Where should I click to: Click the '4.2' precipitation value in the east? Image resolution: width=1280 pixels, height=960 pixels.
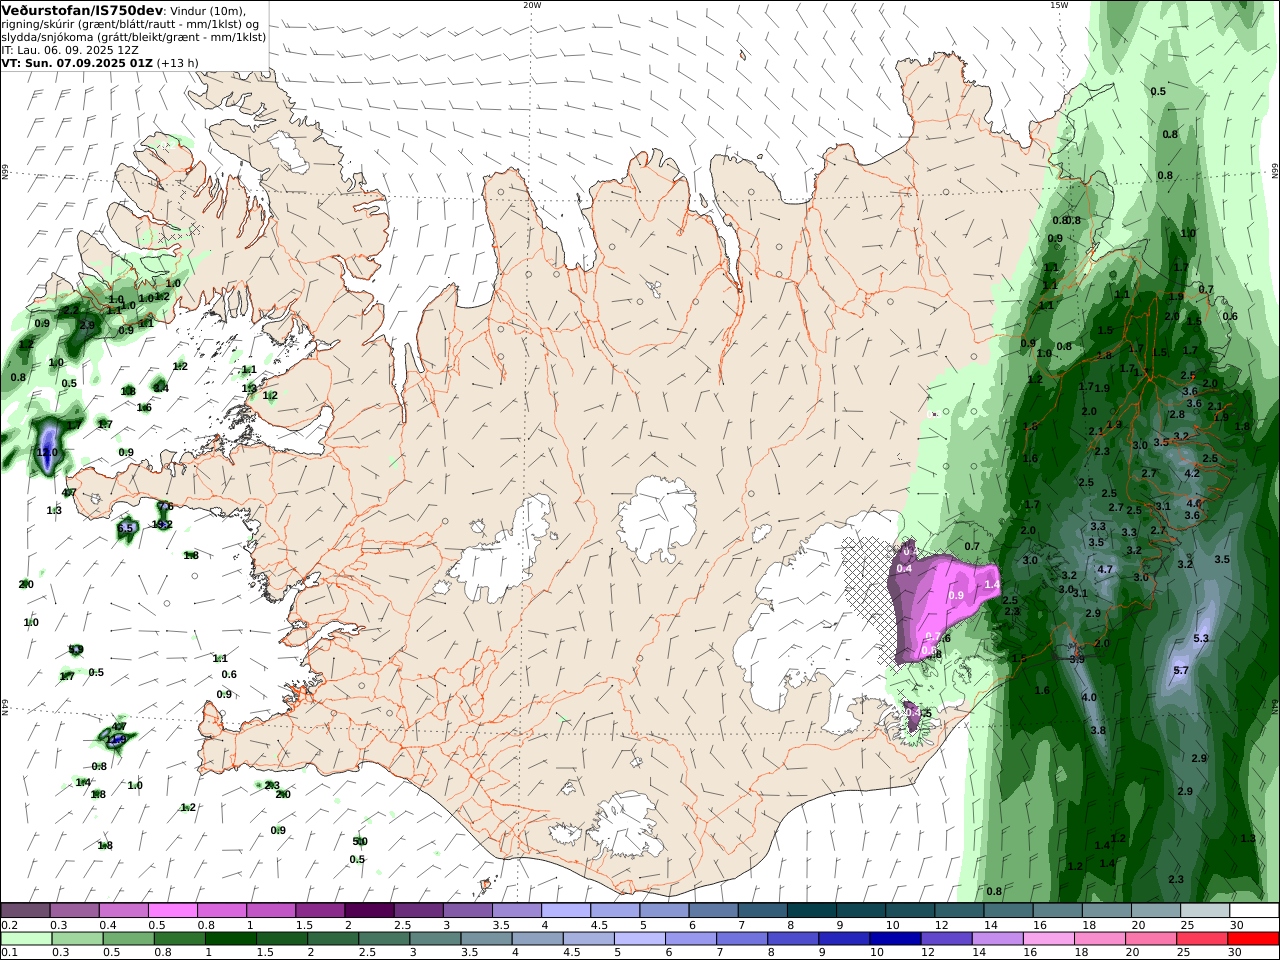[x=1192, y=473]
